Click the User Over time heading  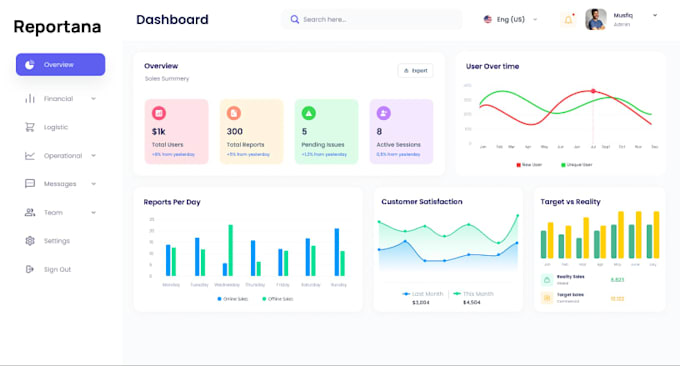[x=492, y=66]
